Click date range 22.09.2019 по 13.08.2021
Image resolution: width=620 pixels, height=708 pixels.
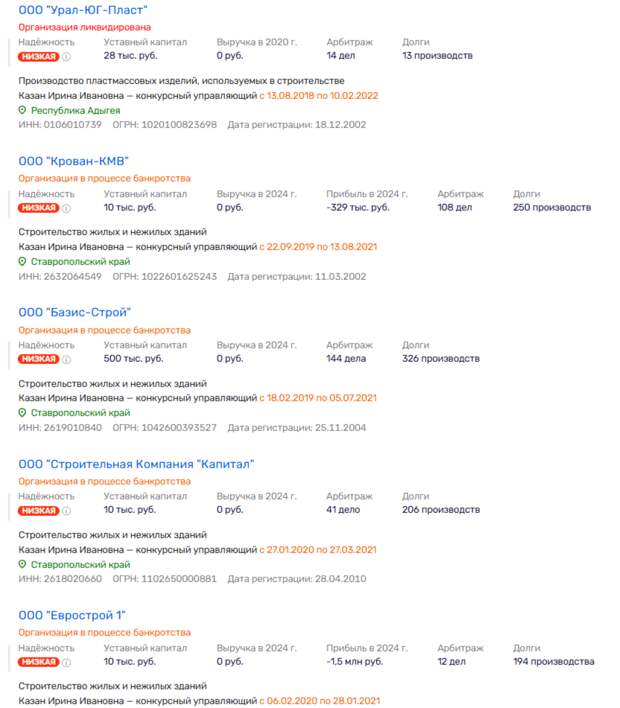coord(322,247)
